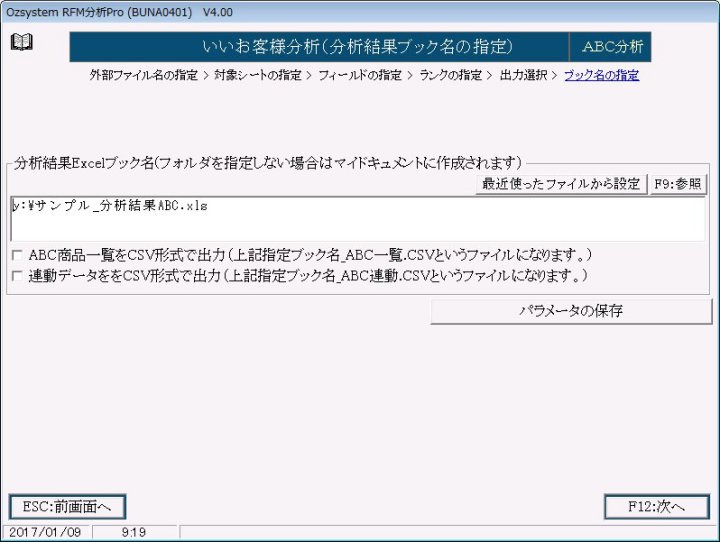This screenshot has width=720, height=542.
Task: Go to フィールドの指定 step
Action: pos(360,75)
